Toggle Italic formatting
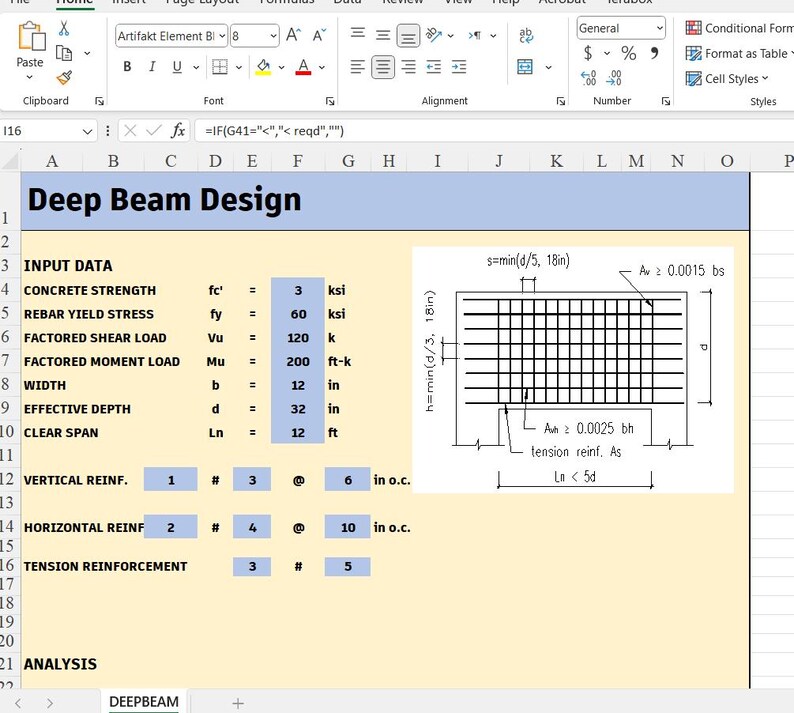The height and width of the screenshot is (713, 794). pos(152,67)
